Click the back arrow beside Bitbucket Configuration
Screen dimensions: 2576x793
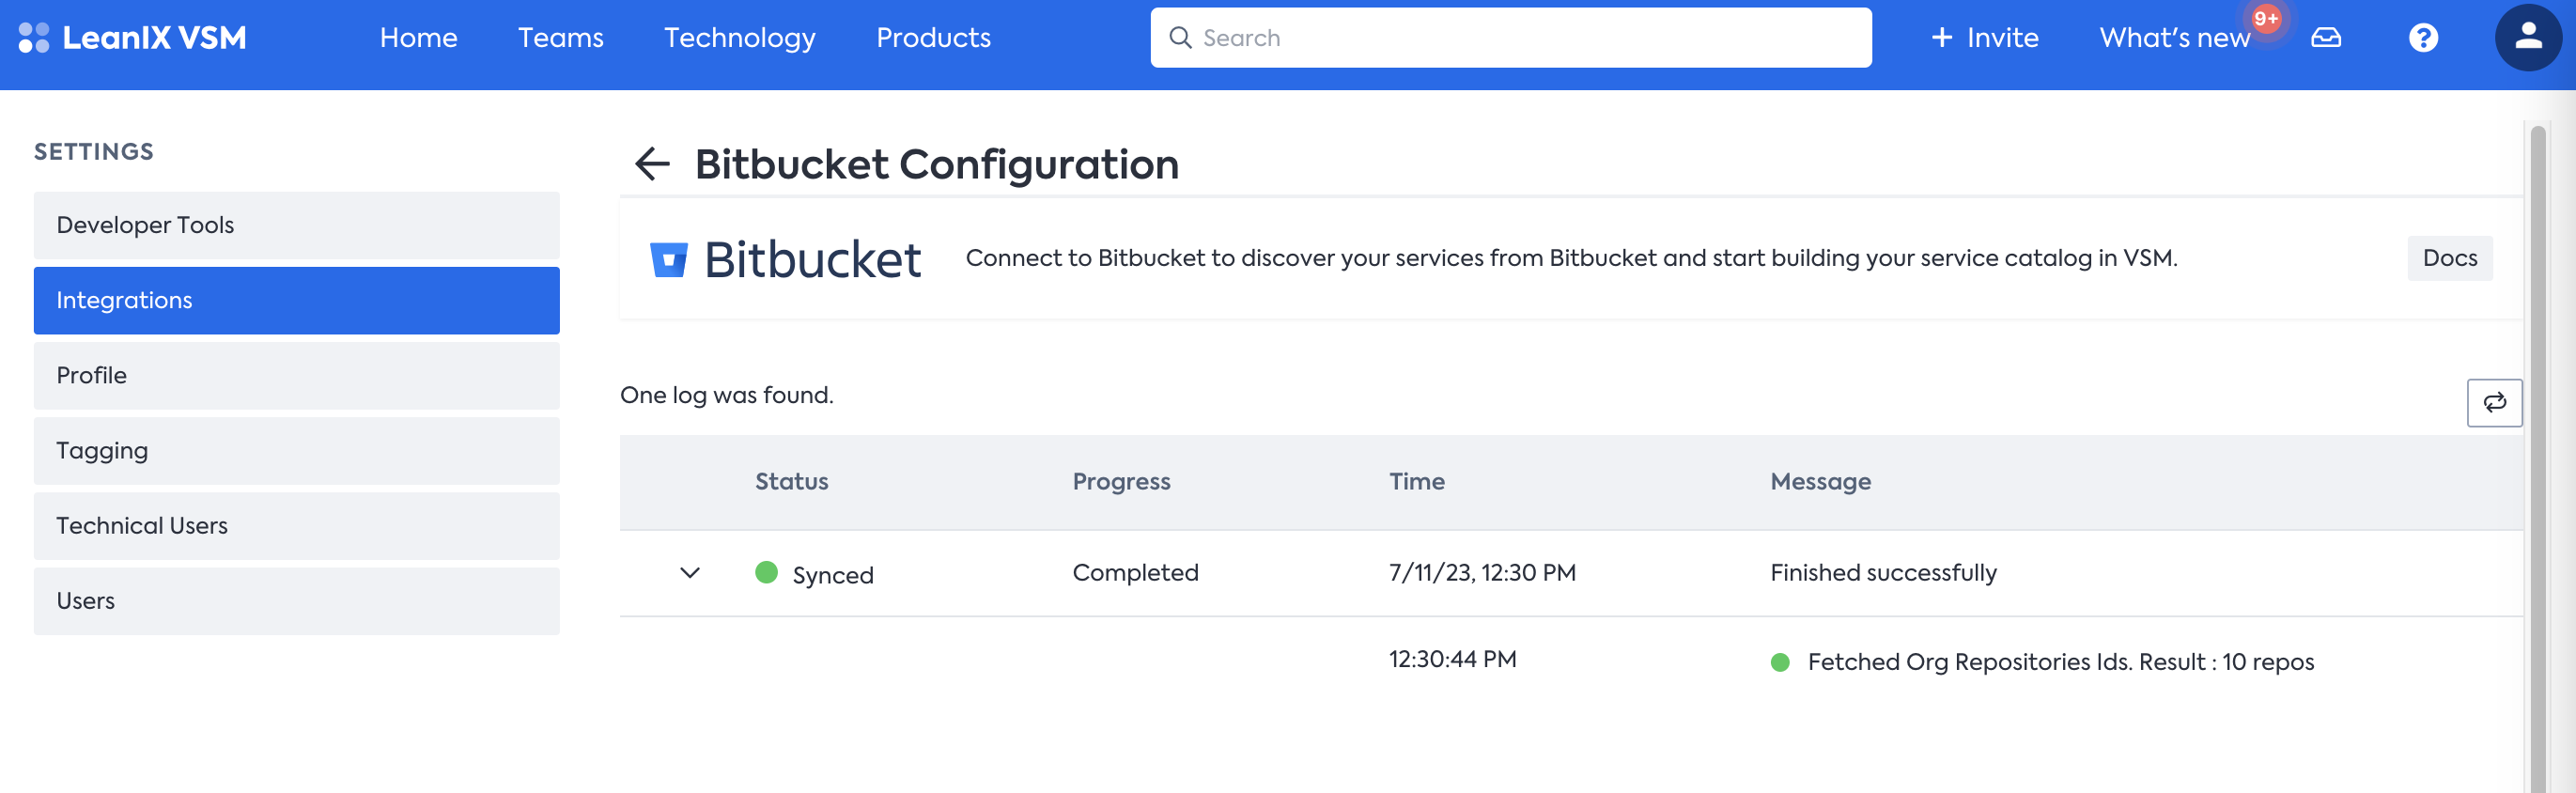(652, 164)
